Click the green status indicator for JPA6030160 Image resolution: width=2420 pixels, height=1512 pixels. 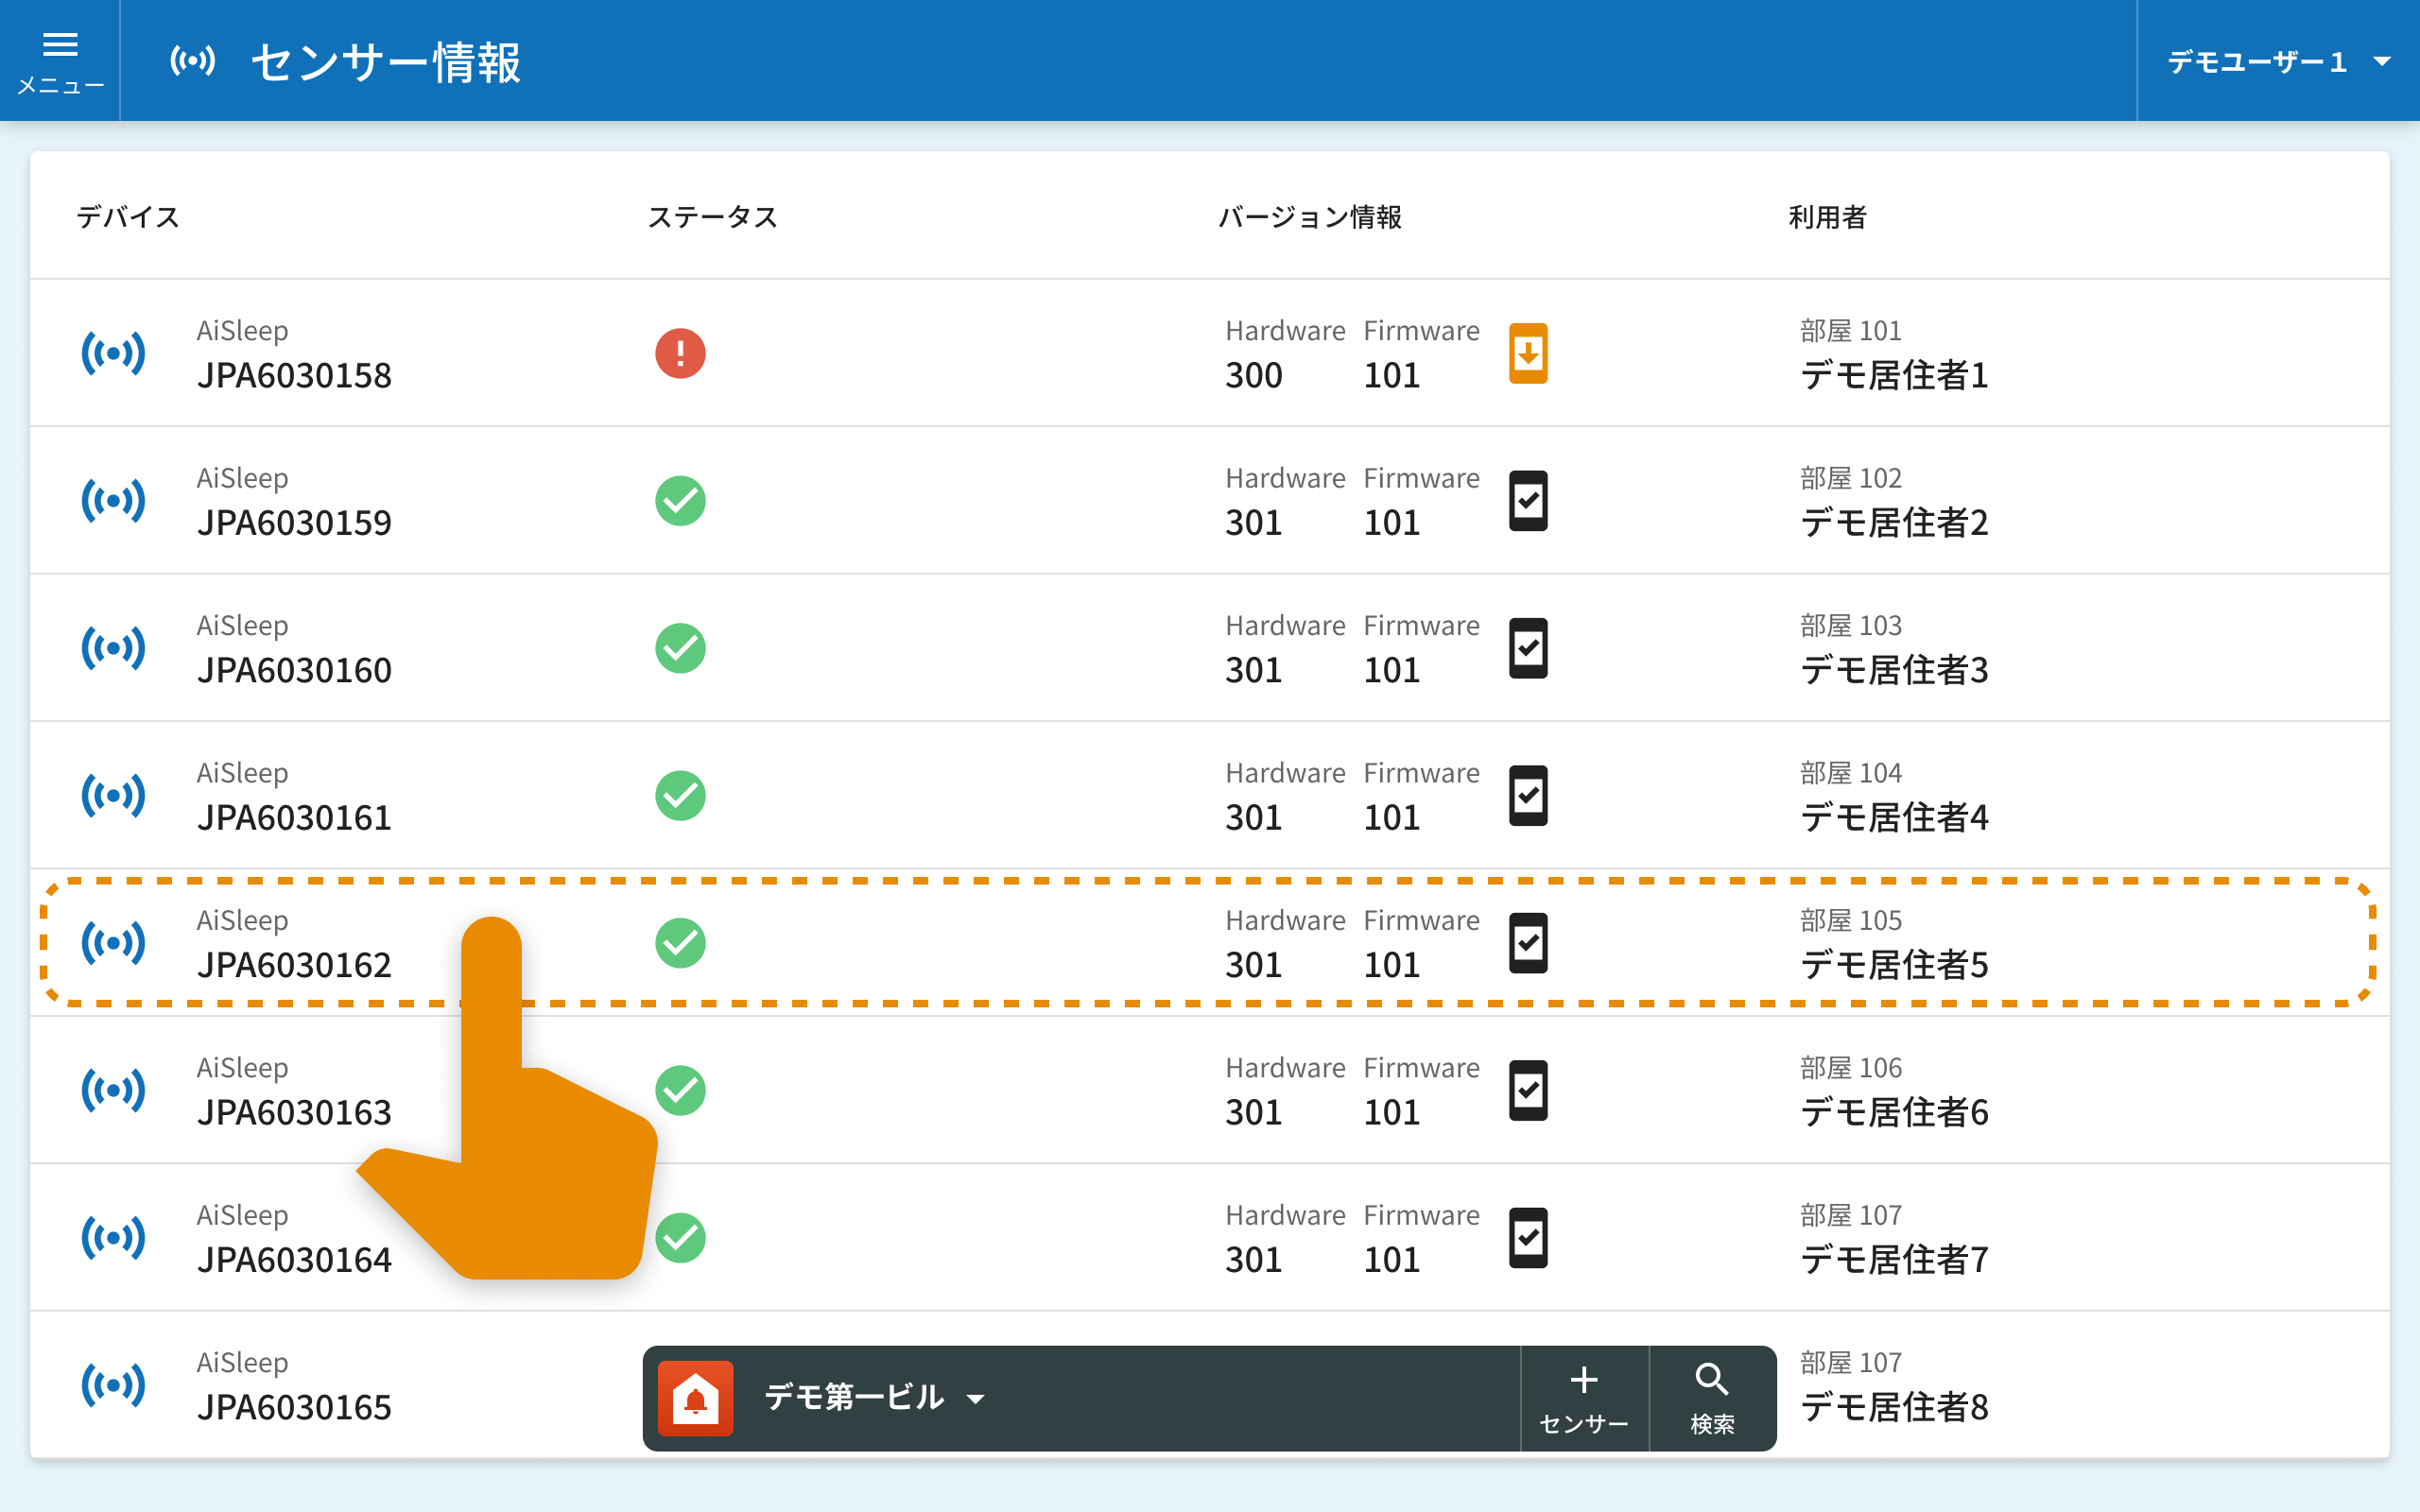[680, 648]
